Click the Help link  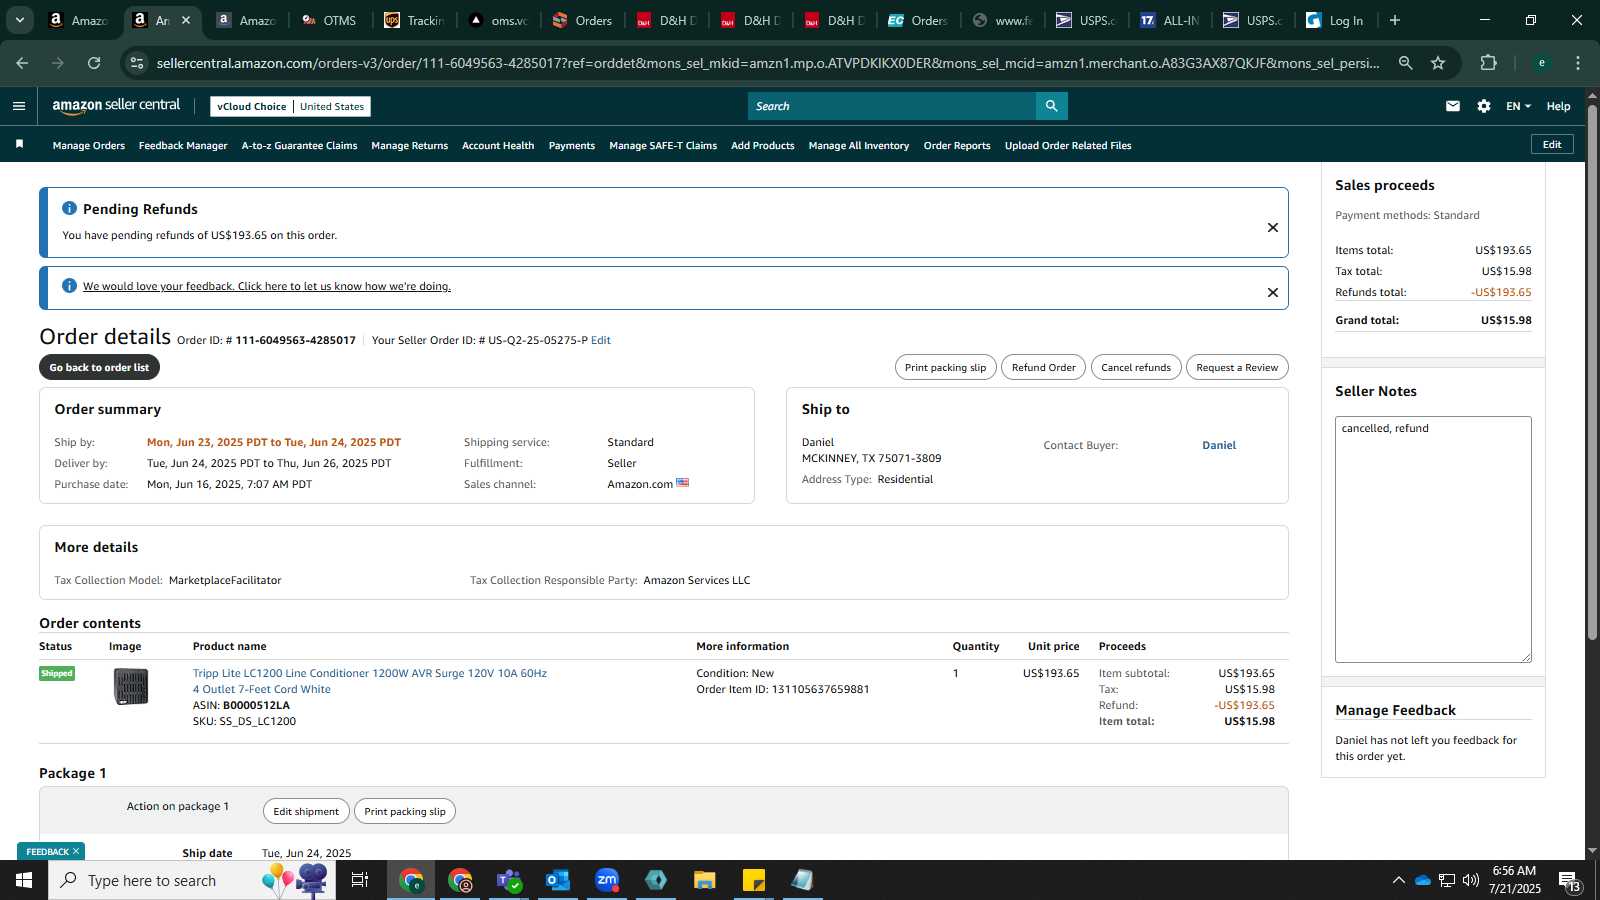click(x=1558, y=106)
